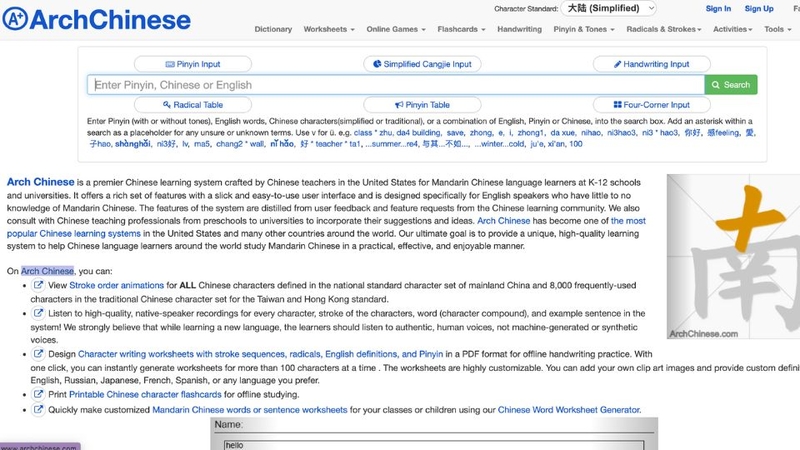Click the Sign Up link
This screenshot has height=450, width=800.
point(759,8)
